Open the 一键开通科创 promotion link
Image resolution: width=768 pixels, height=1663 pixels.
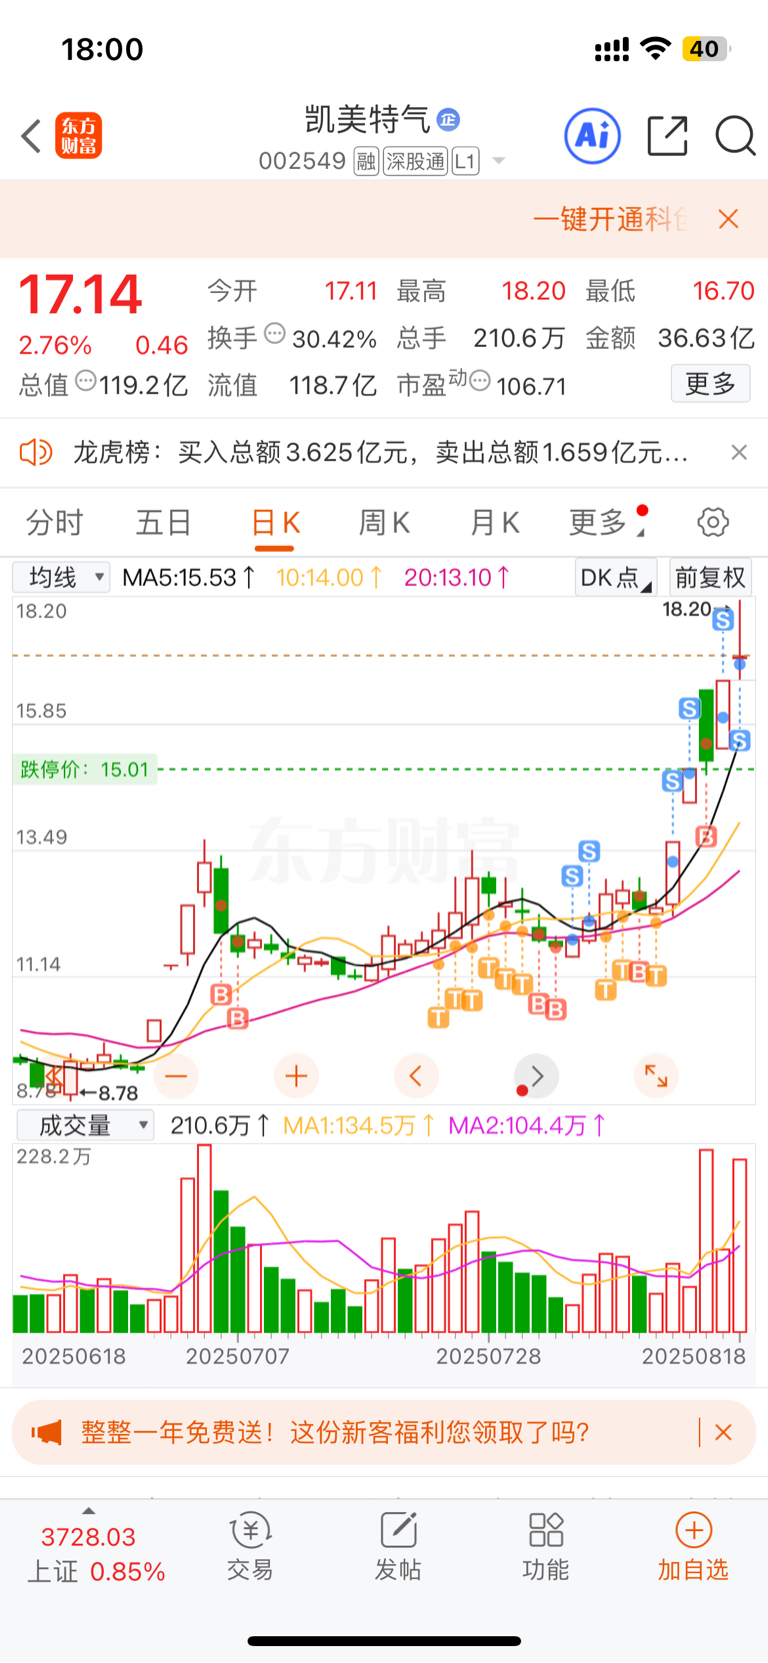click(x=610, y=219)
